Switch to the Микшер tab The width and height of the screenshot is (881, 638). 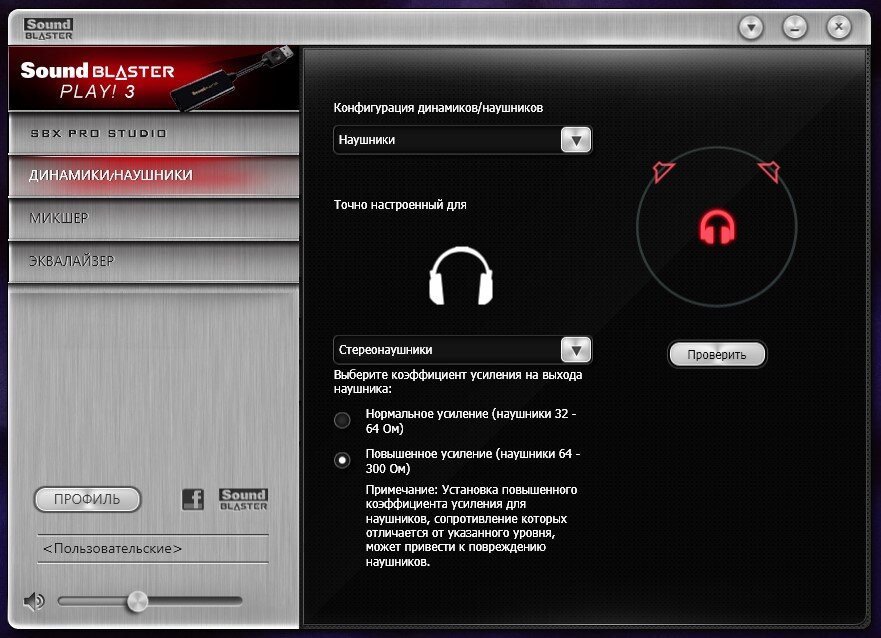tap(153, 218)
